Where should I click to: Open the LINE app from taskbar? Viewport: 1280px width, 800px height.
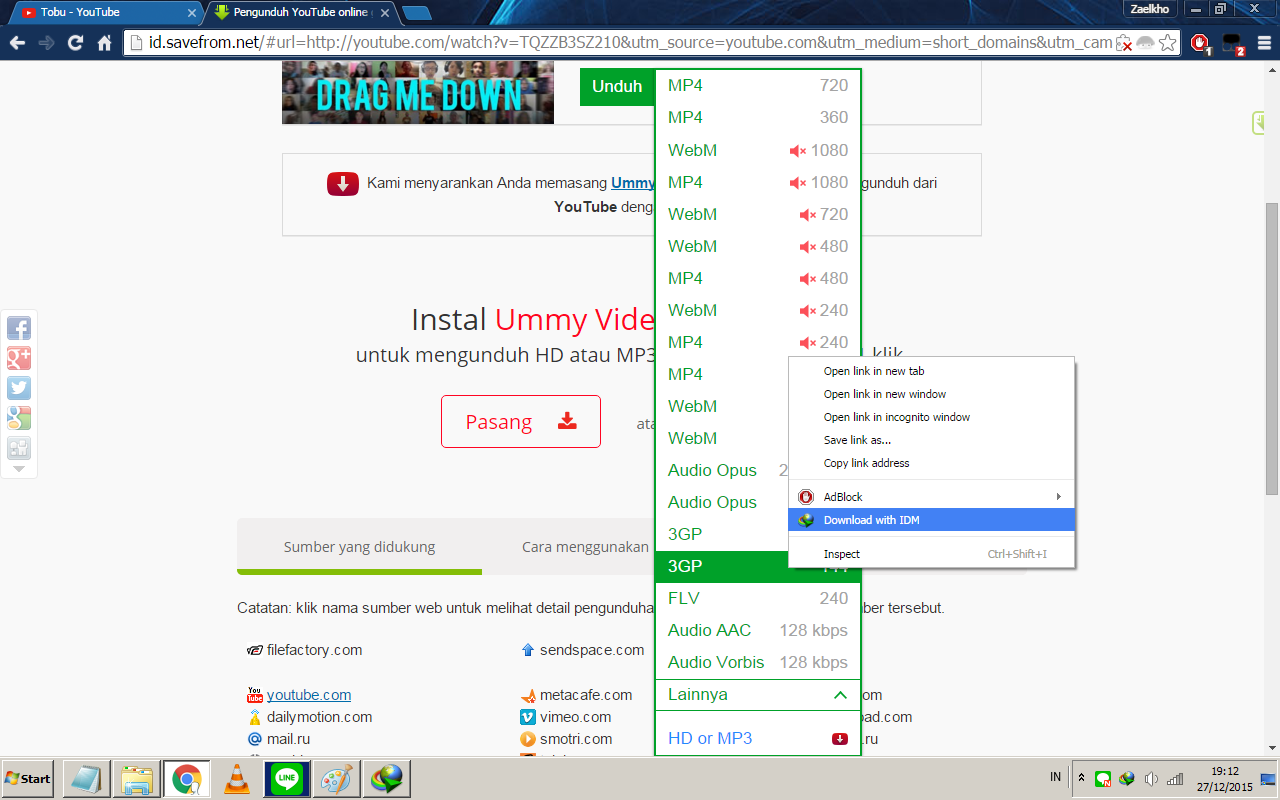288,778
